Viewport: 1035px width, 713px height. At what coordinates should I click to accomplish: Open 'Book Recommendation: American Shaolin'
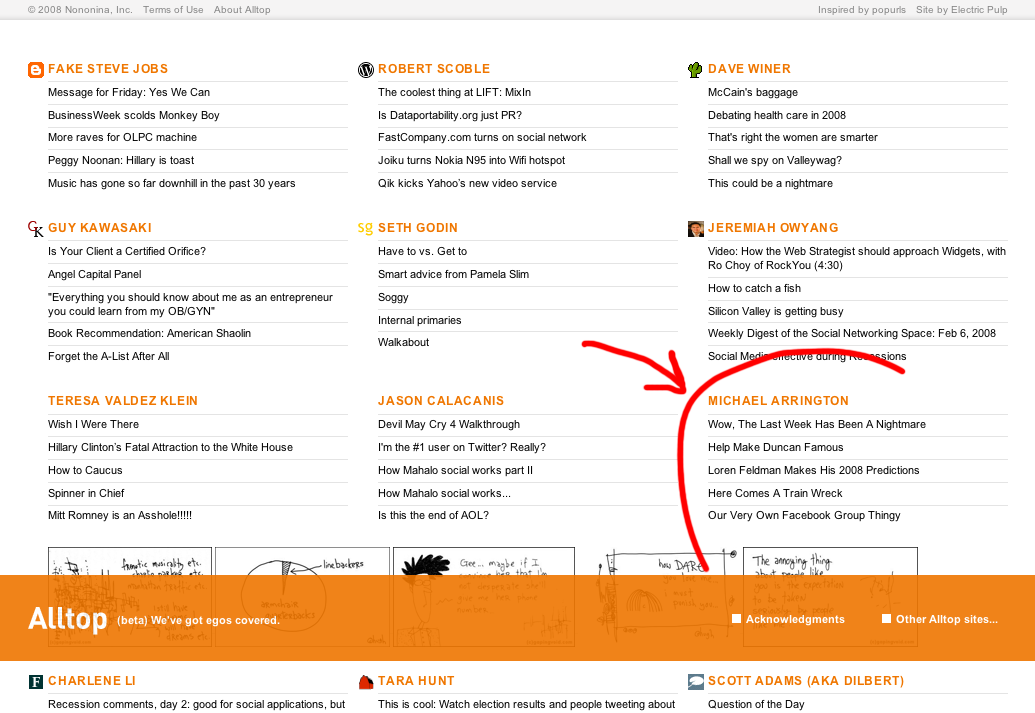tap(149, 333)
